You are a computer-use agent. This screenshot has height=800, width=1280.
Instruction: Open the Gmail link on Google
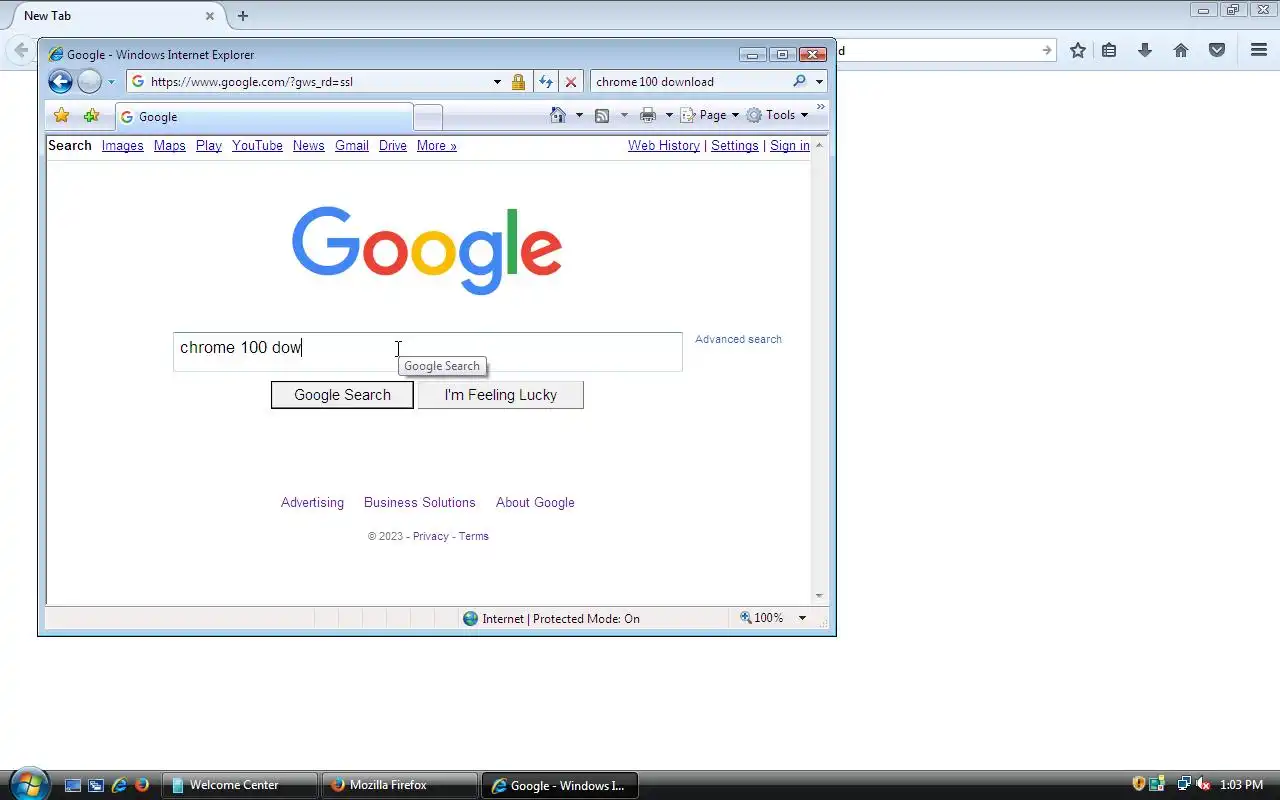pos(351,145)
